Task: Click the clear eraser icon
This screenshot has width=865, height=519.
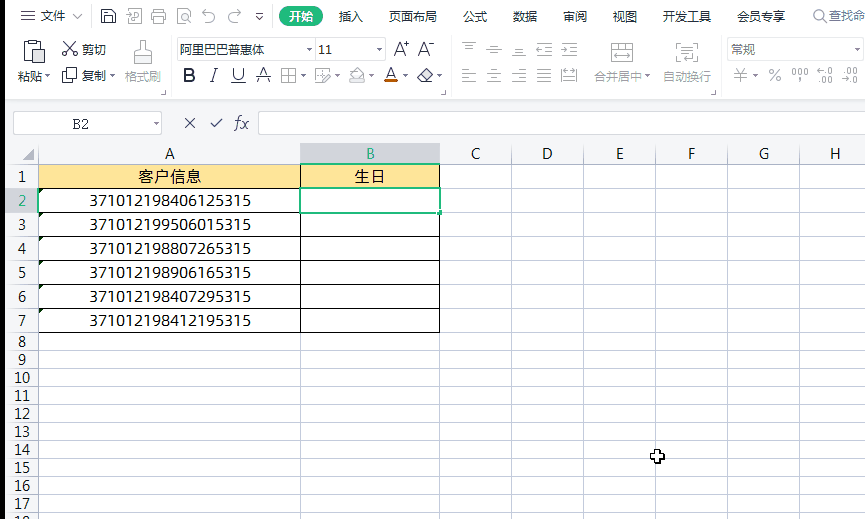Action: [425, 75]
